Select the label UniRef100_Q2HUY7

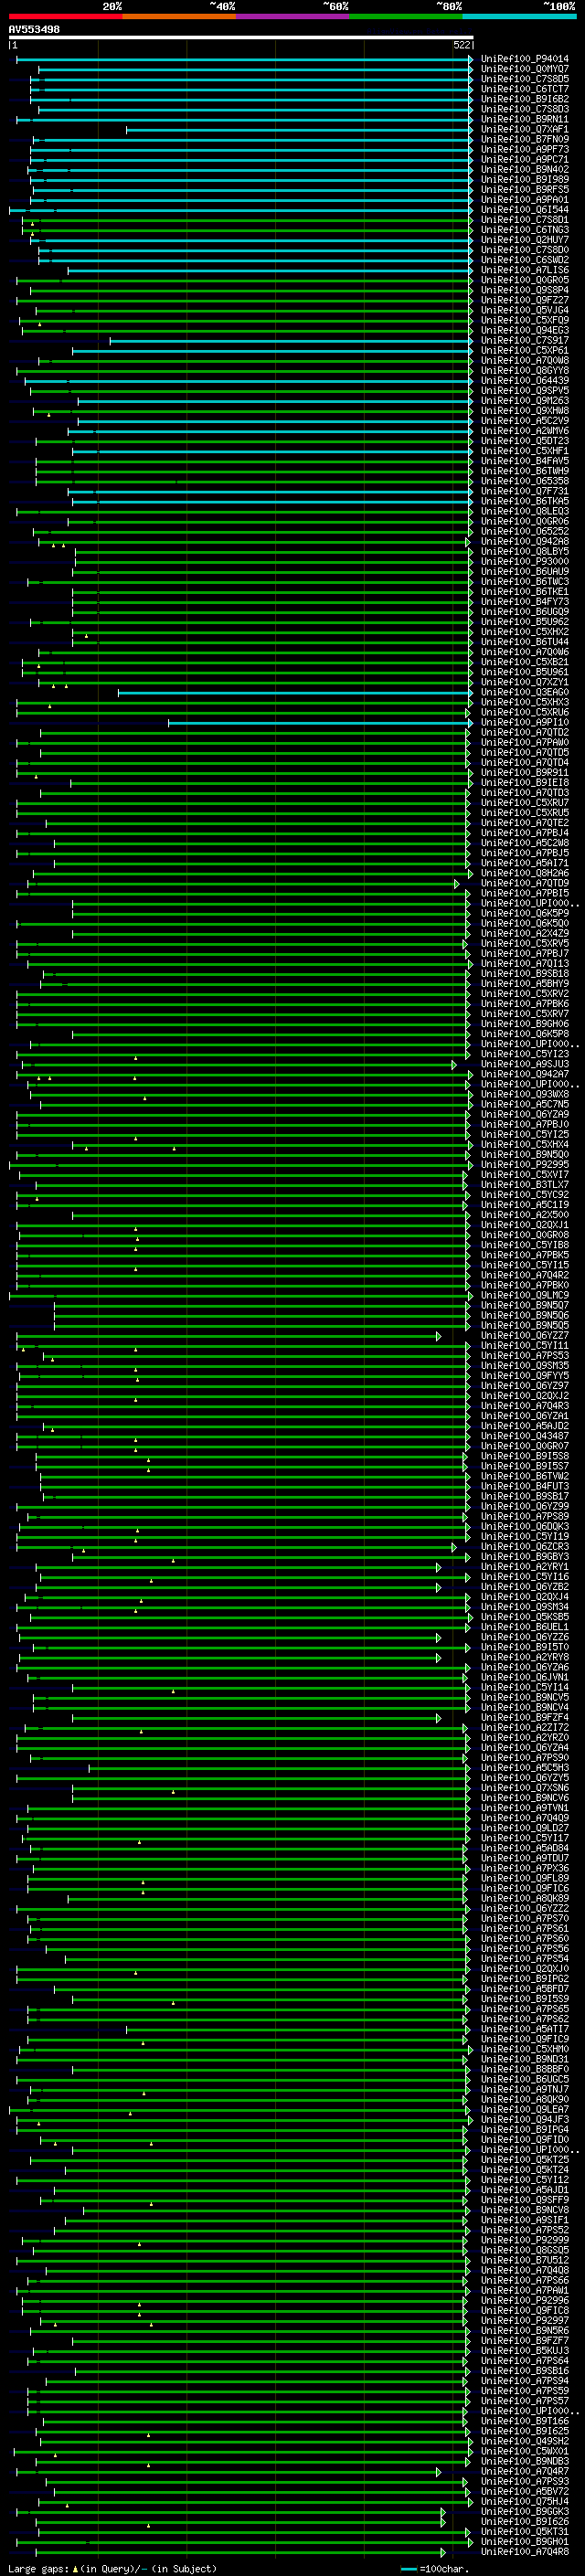[524, 240]
